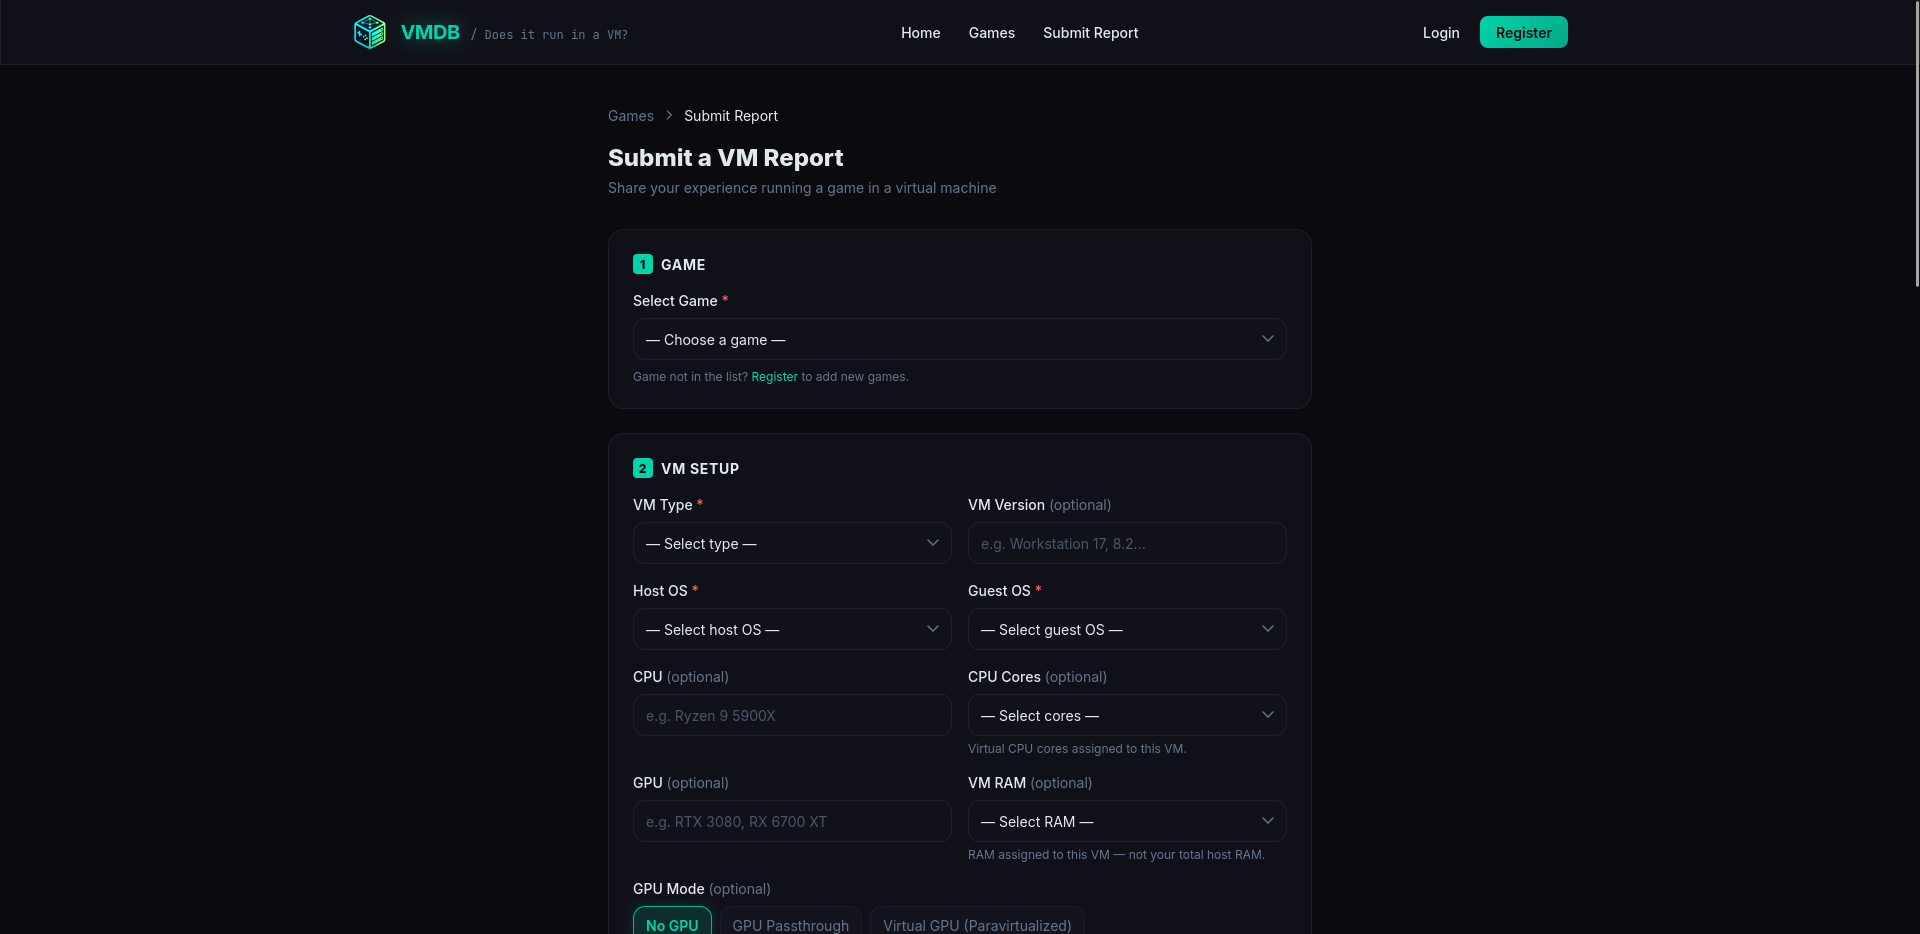Expand the Host OS dropdown

[791, 629]
